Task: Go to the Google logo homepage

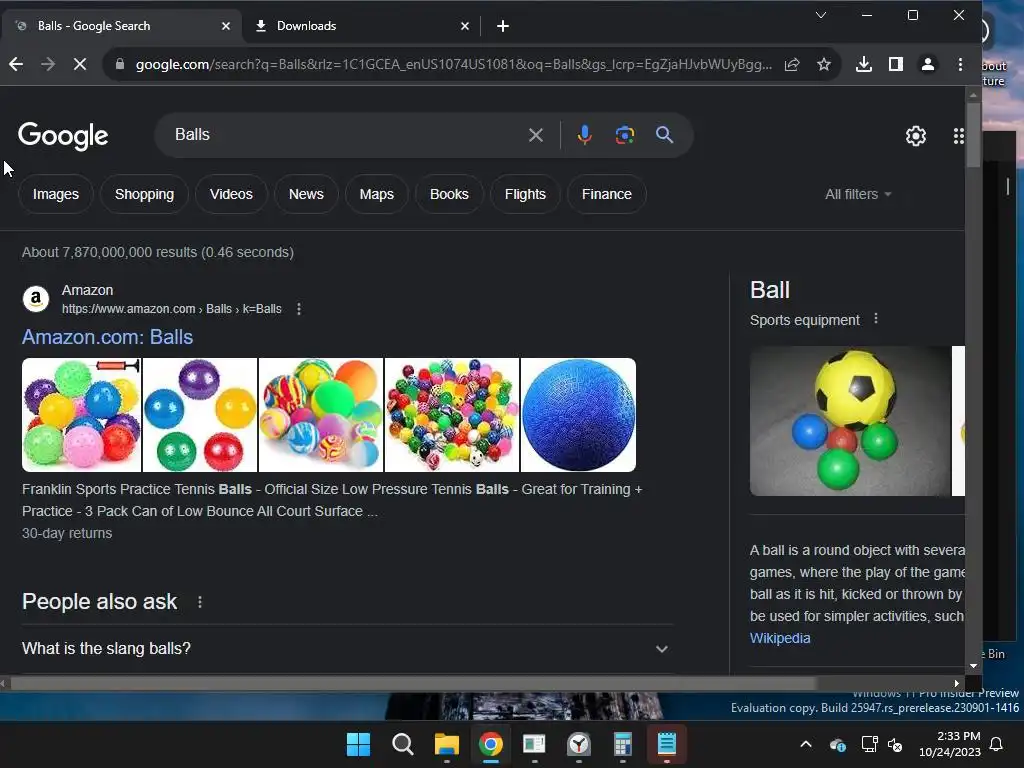Action: point(63,136)
